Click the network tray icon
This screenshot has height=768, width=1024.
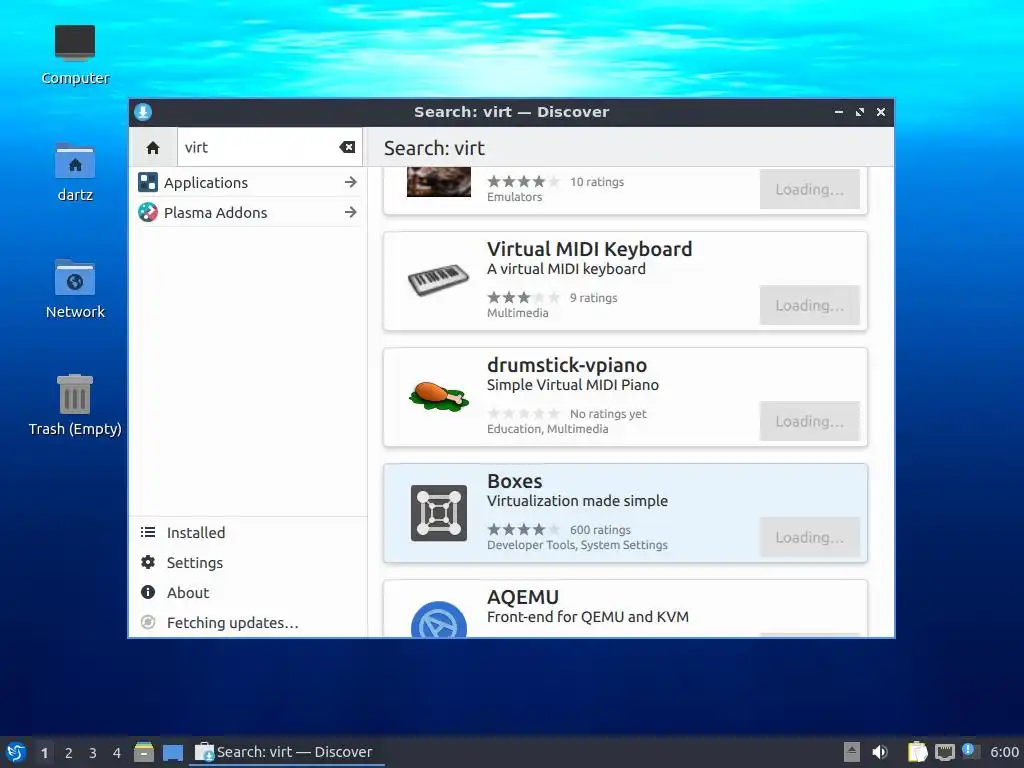[944, 752]
